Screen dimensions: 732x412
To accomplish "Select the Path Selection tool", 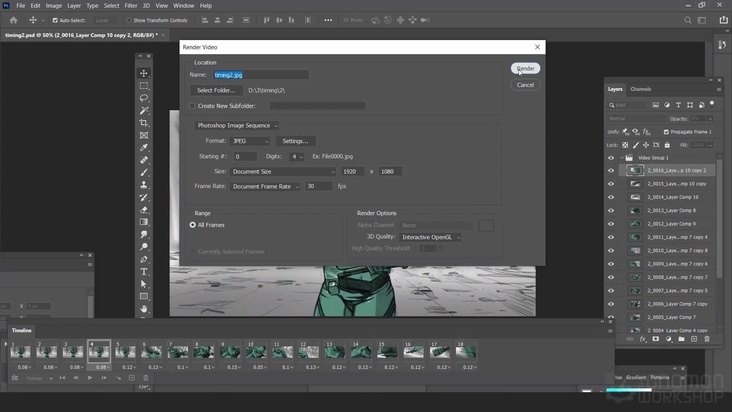I will click(x=144, y=284).
